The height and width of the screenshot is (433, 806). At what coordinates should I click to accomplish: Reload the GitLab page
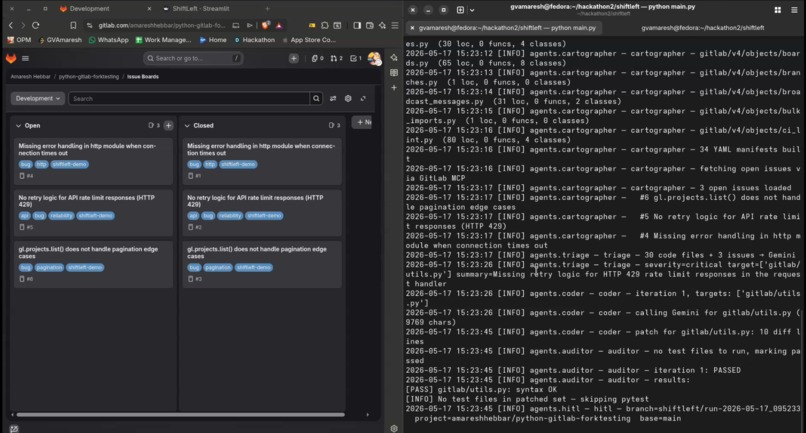pyautogui.click(x=35, y=25)
